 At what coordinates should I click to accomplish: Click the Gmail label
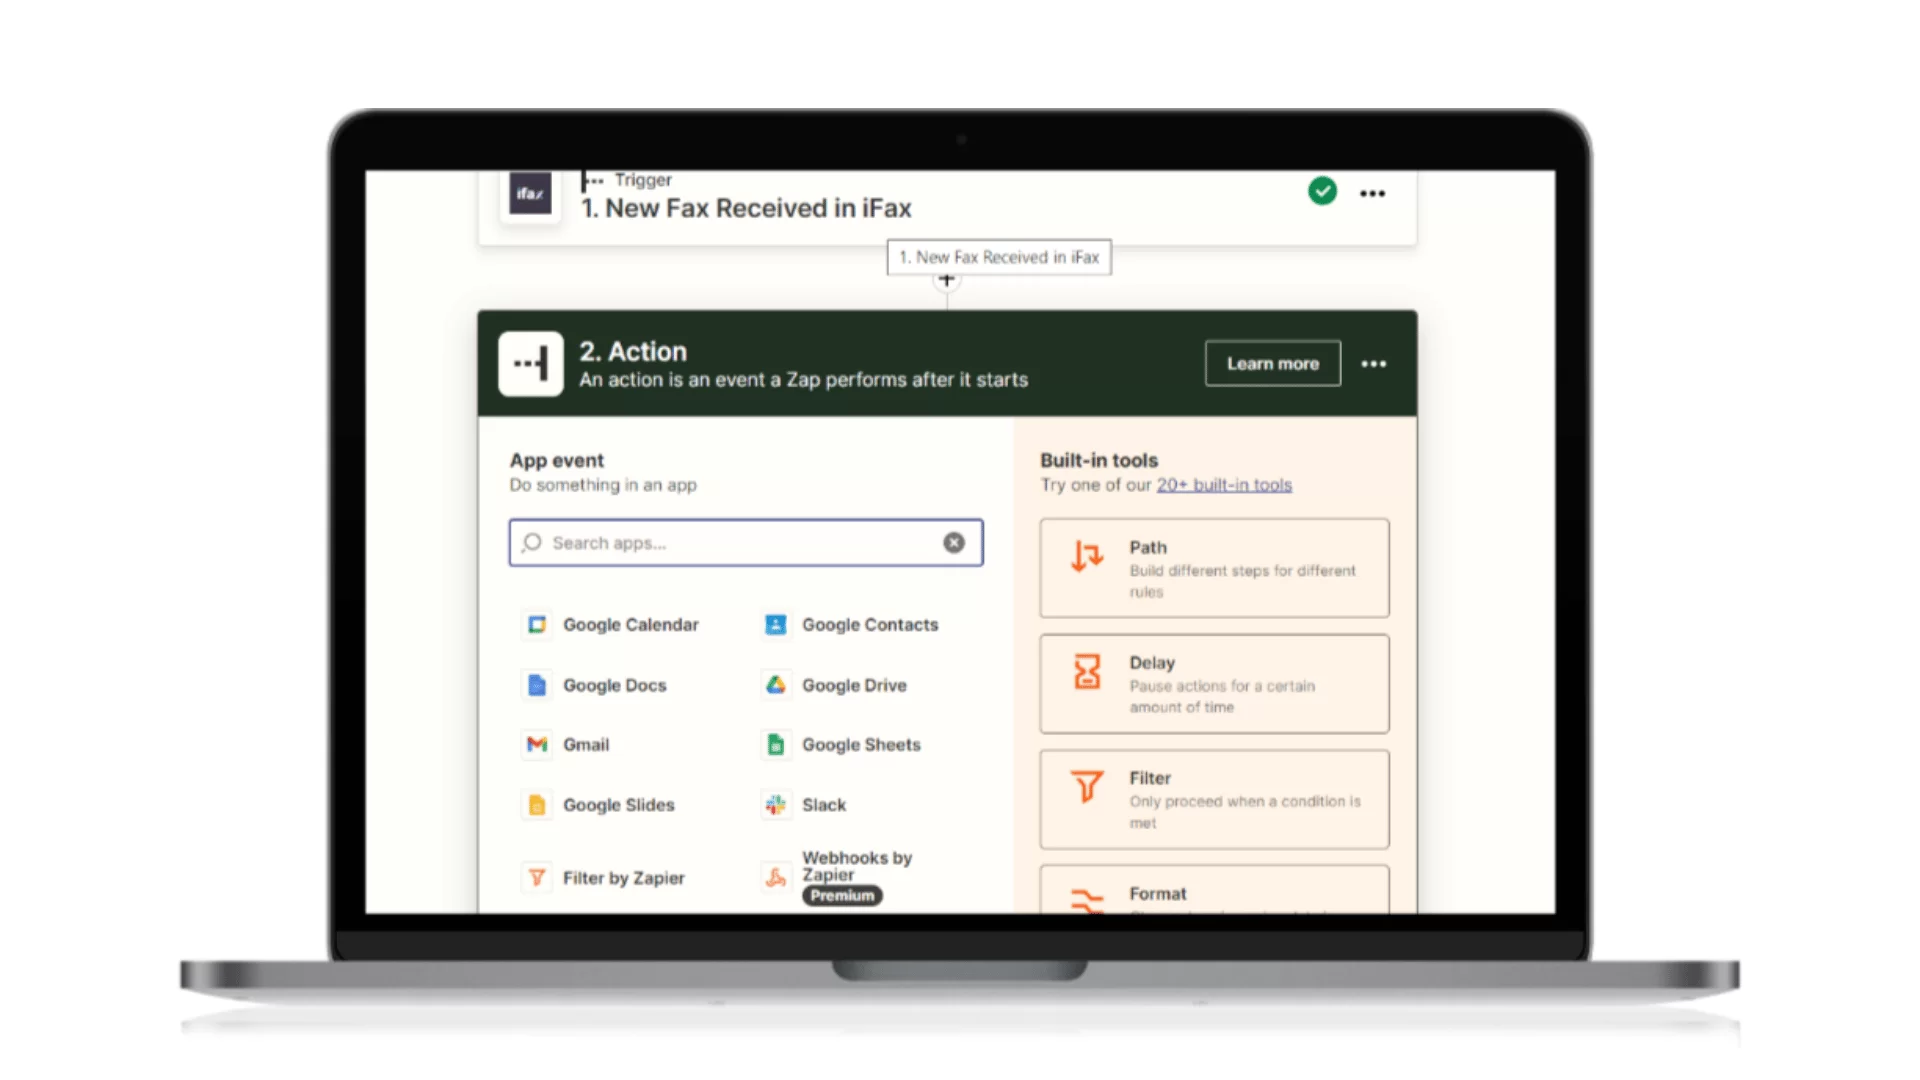tap(586, 745)
